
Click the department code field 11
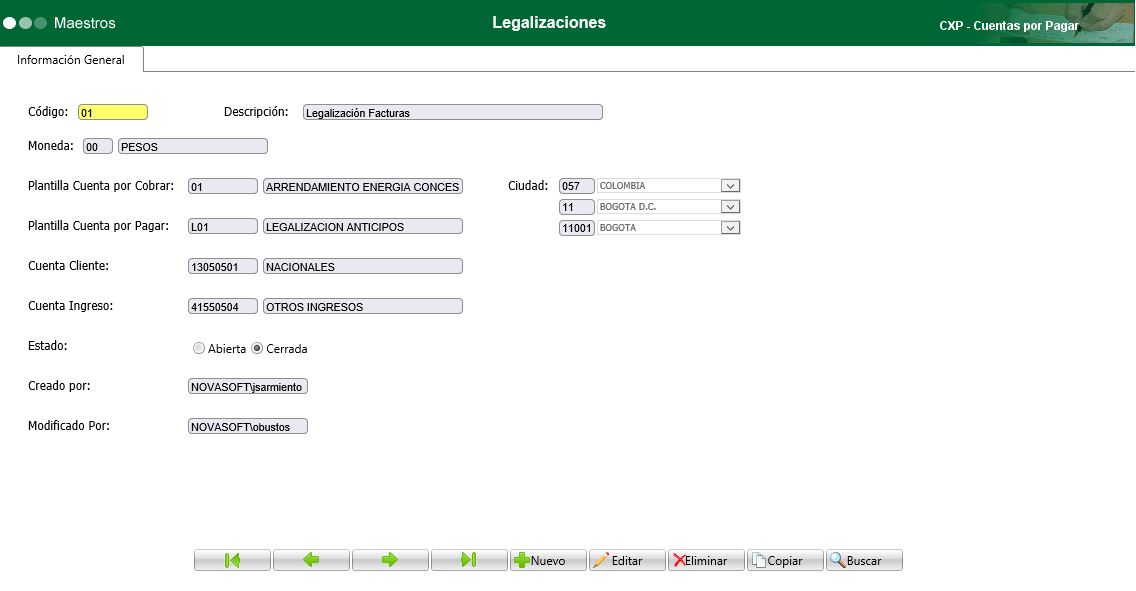coord(577,207)
